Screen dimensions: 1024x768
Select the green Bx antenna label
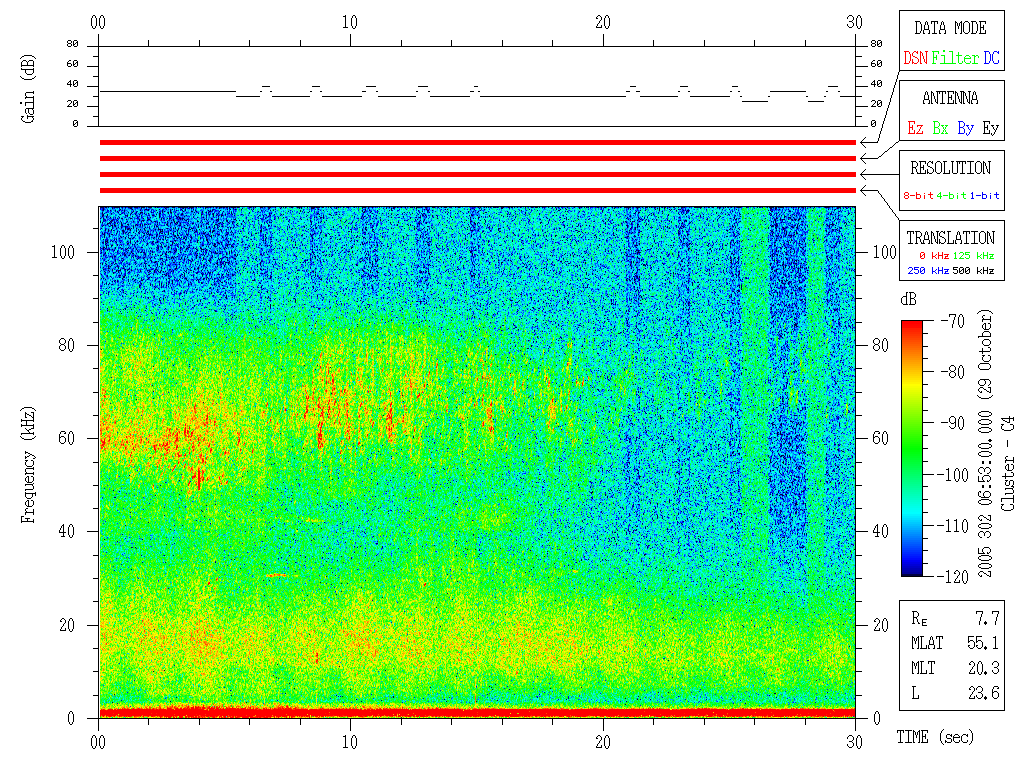pos(940,128)
